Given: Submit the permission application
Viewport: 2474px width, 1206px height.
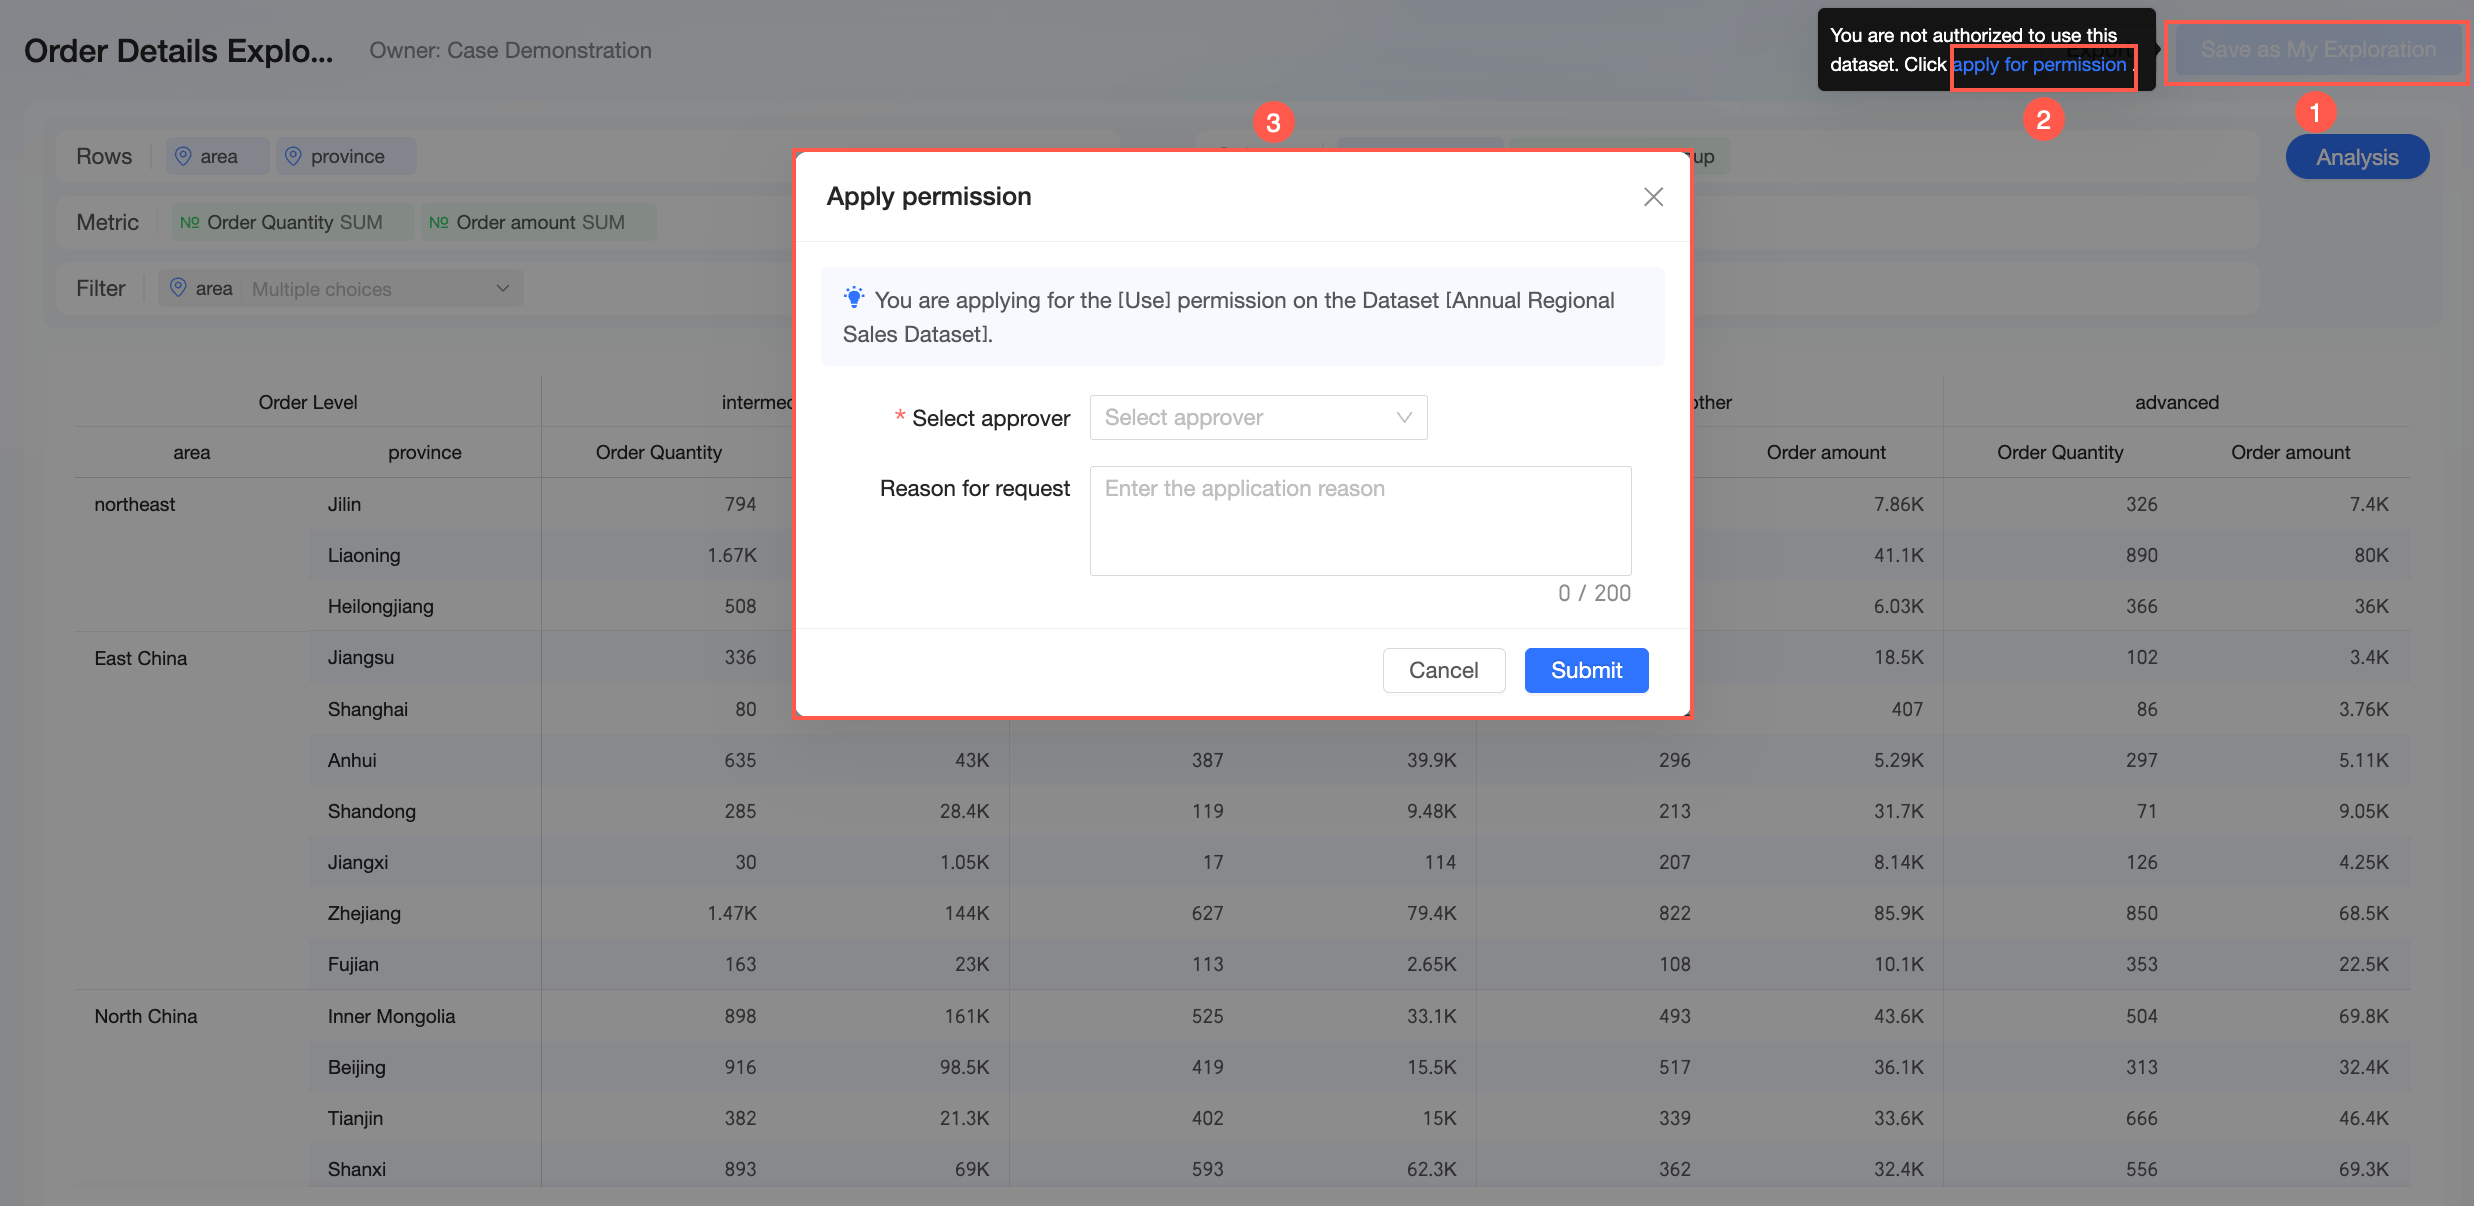Looking at the screenshot, I should pos(1586,670).
